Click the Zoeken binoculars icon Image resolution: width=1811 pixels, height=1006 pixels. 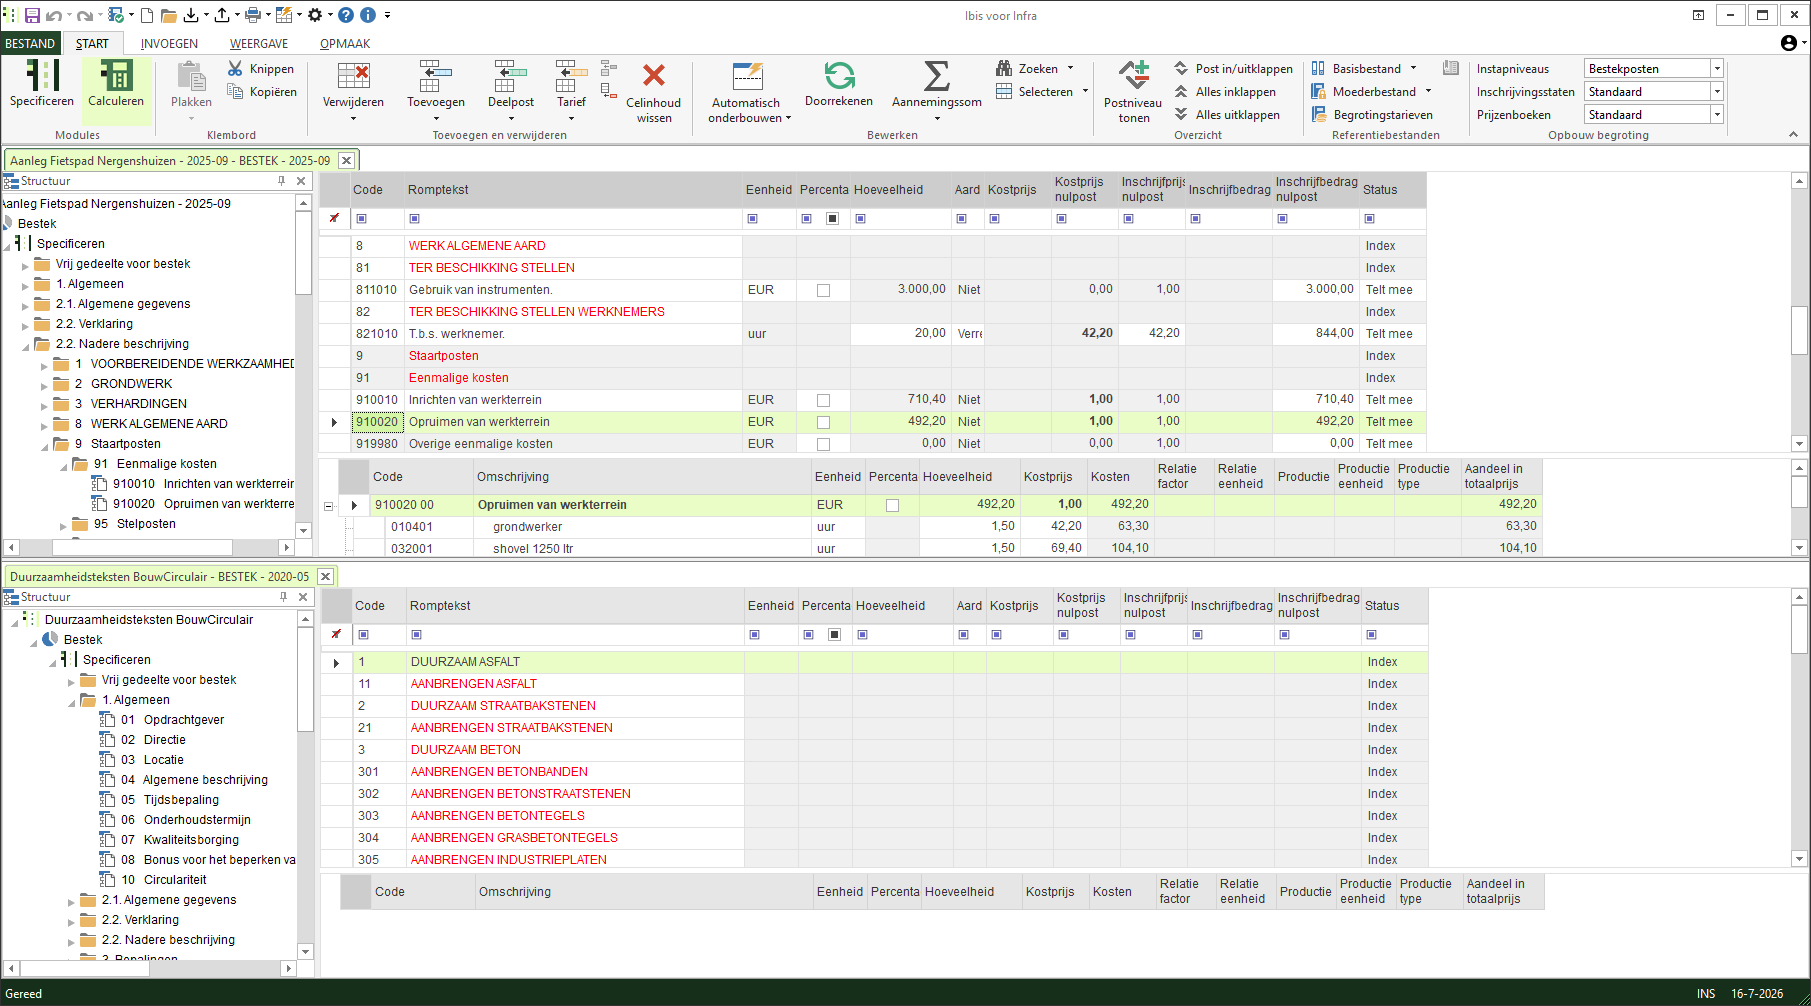coord(1004,68)
